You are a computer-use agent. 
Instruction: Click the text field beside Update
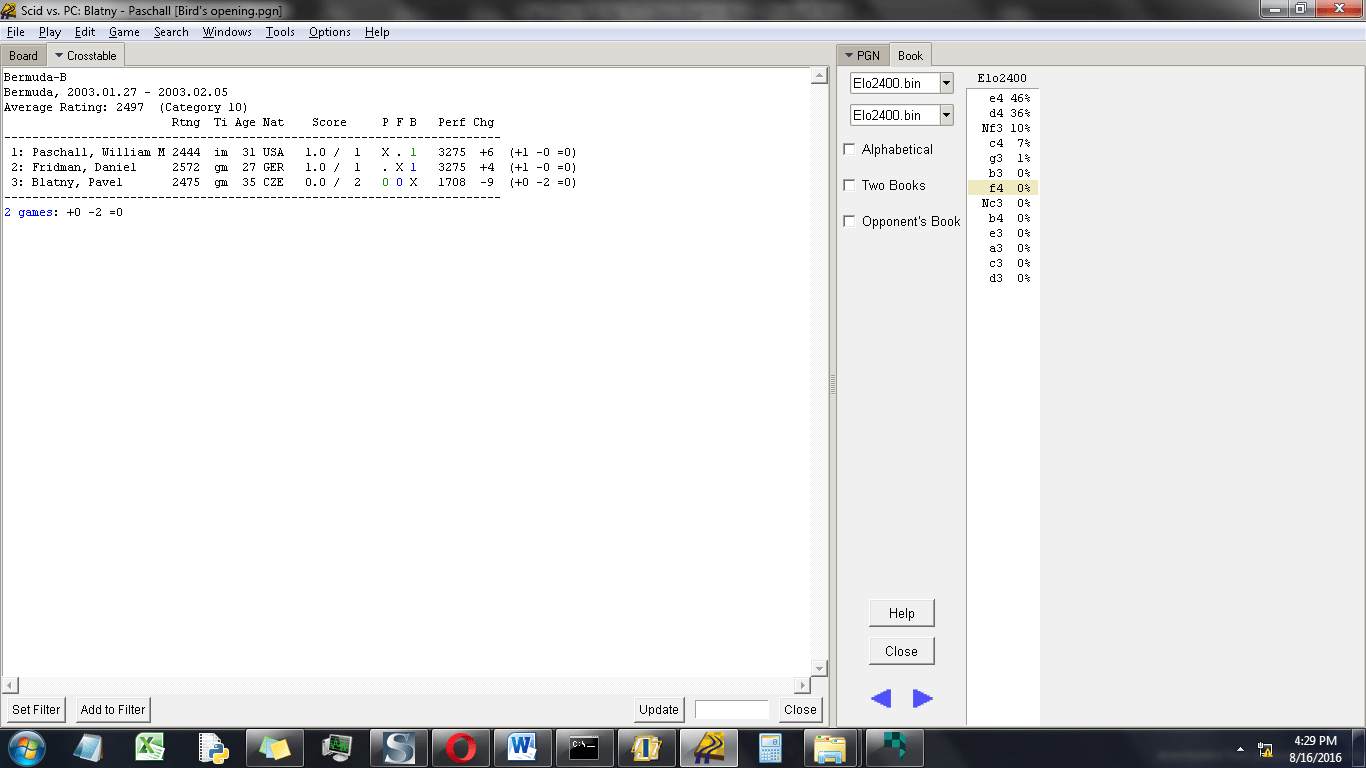(731, 709)
